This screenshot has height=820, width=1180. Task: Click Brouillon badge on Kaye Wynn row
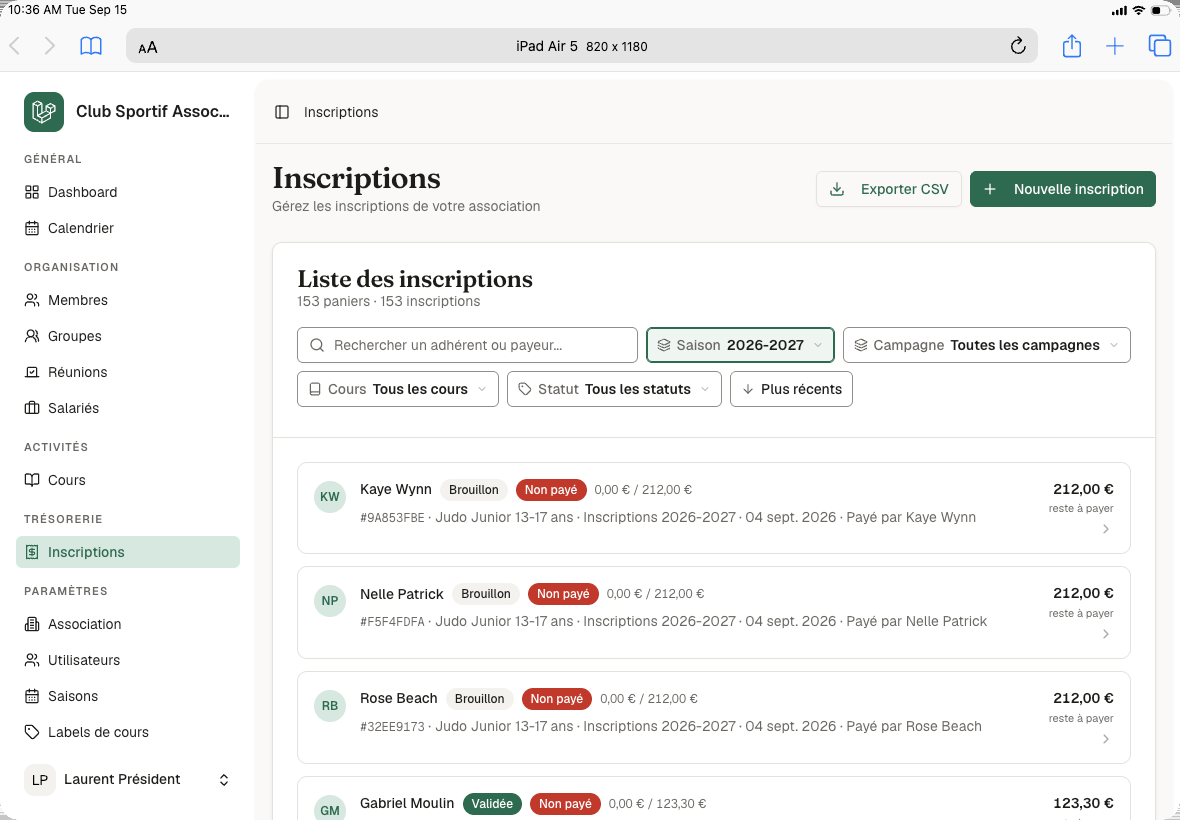tap(473, 490)
